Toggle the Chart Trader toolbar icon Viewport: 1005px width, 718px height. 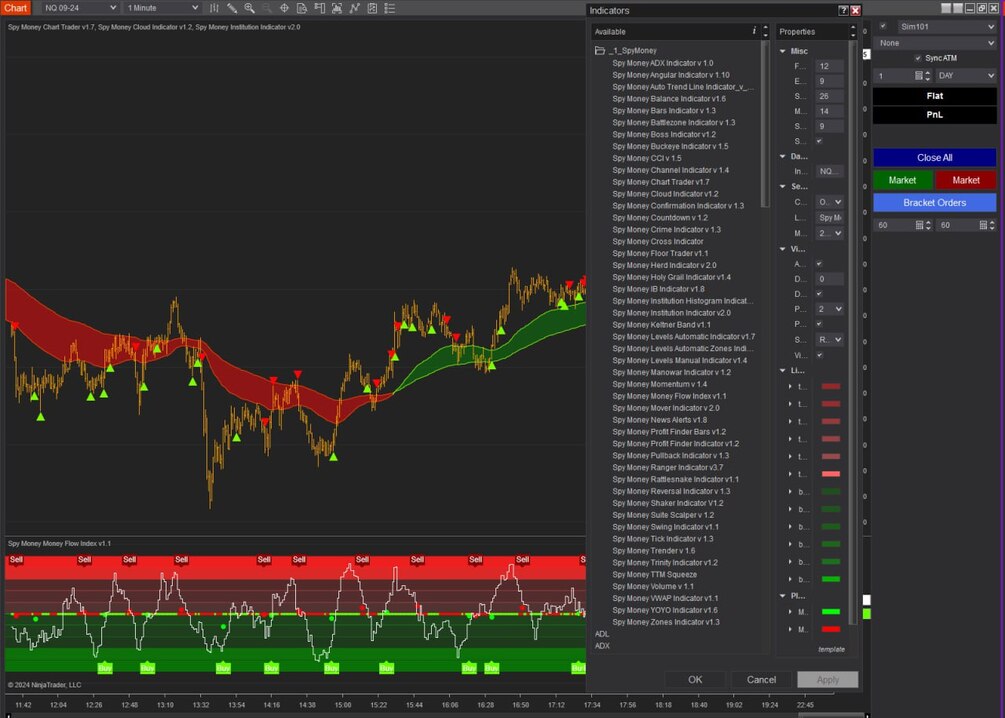pyautogui.click(x=319, y=8)
